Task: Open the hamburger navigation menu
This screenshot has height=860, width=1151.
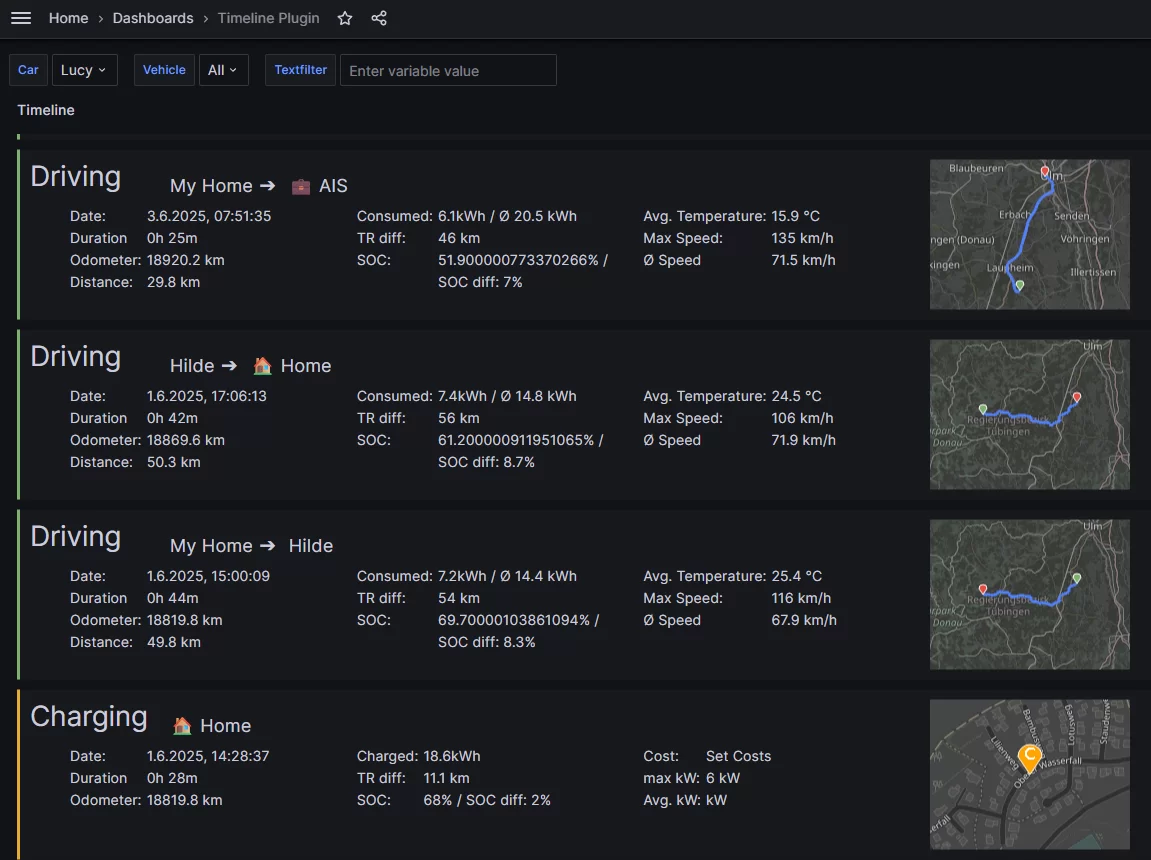Action: point(21,18)
